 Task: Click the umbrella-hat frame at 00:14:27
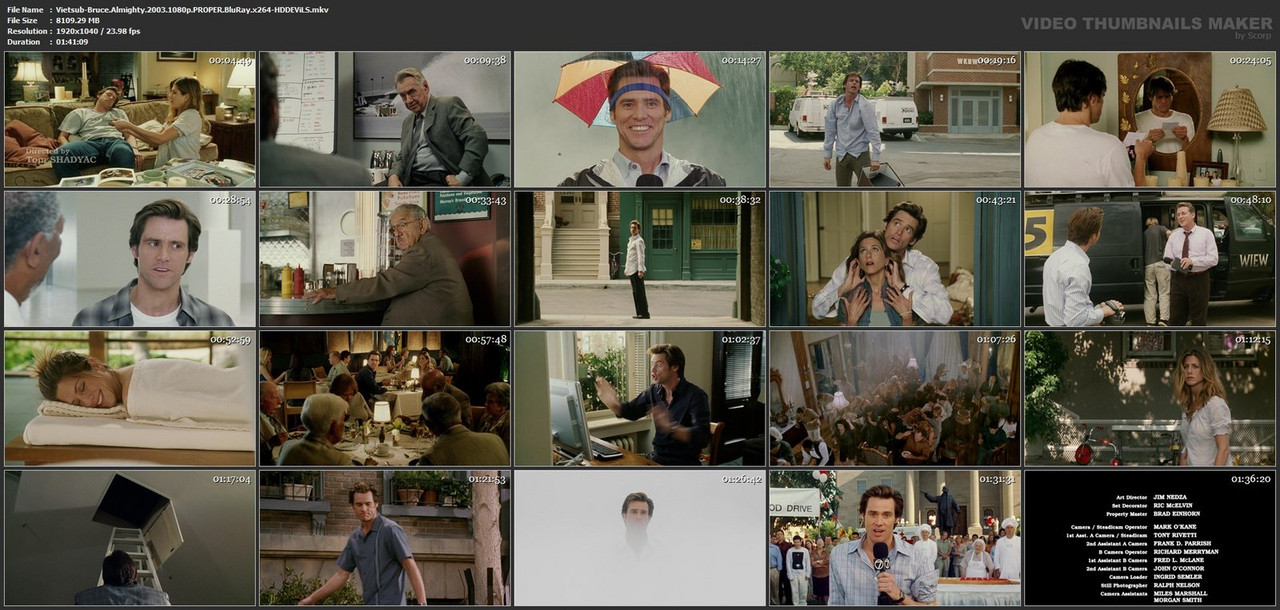coord(640,119)
